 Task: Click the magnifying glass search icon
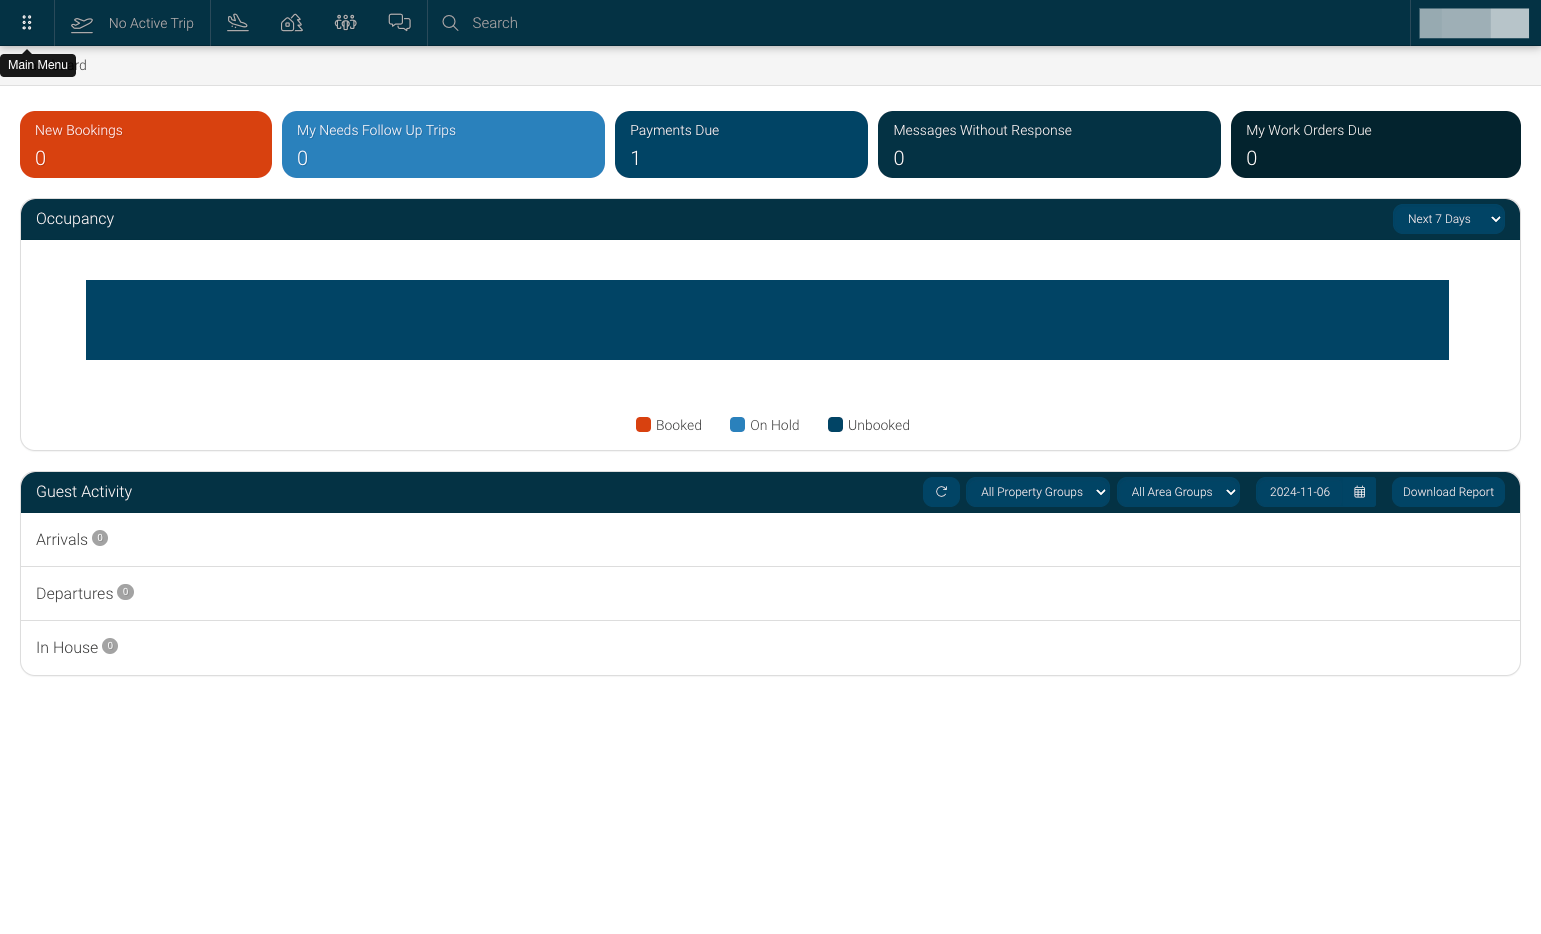point(451,23)
